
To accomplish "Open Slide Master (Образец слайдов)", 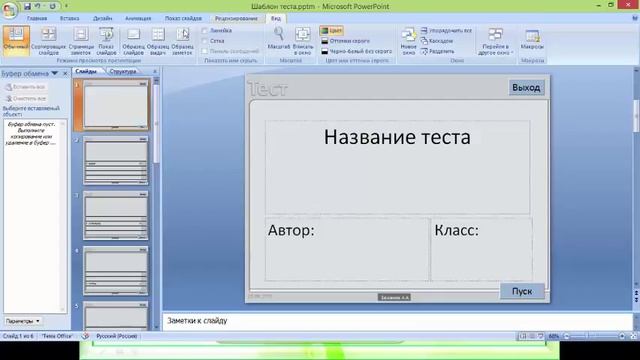I will pyautogui.click(x=133, y=40).
